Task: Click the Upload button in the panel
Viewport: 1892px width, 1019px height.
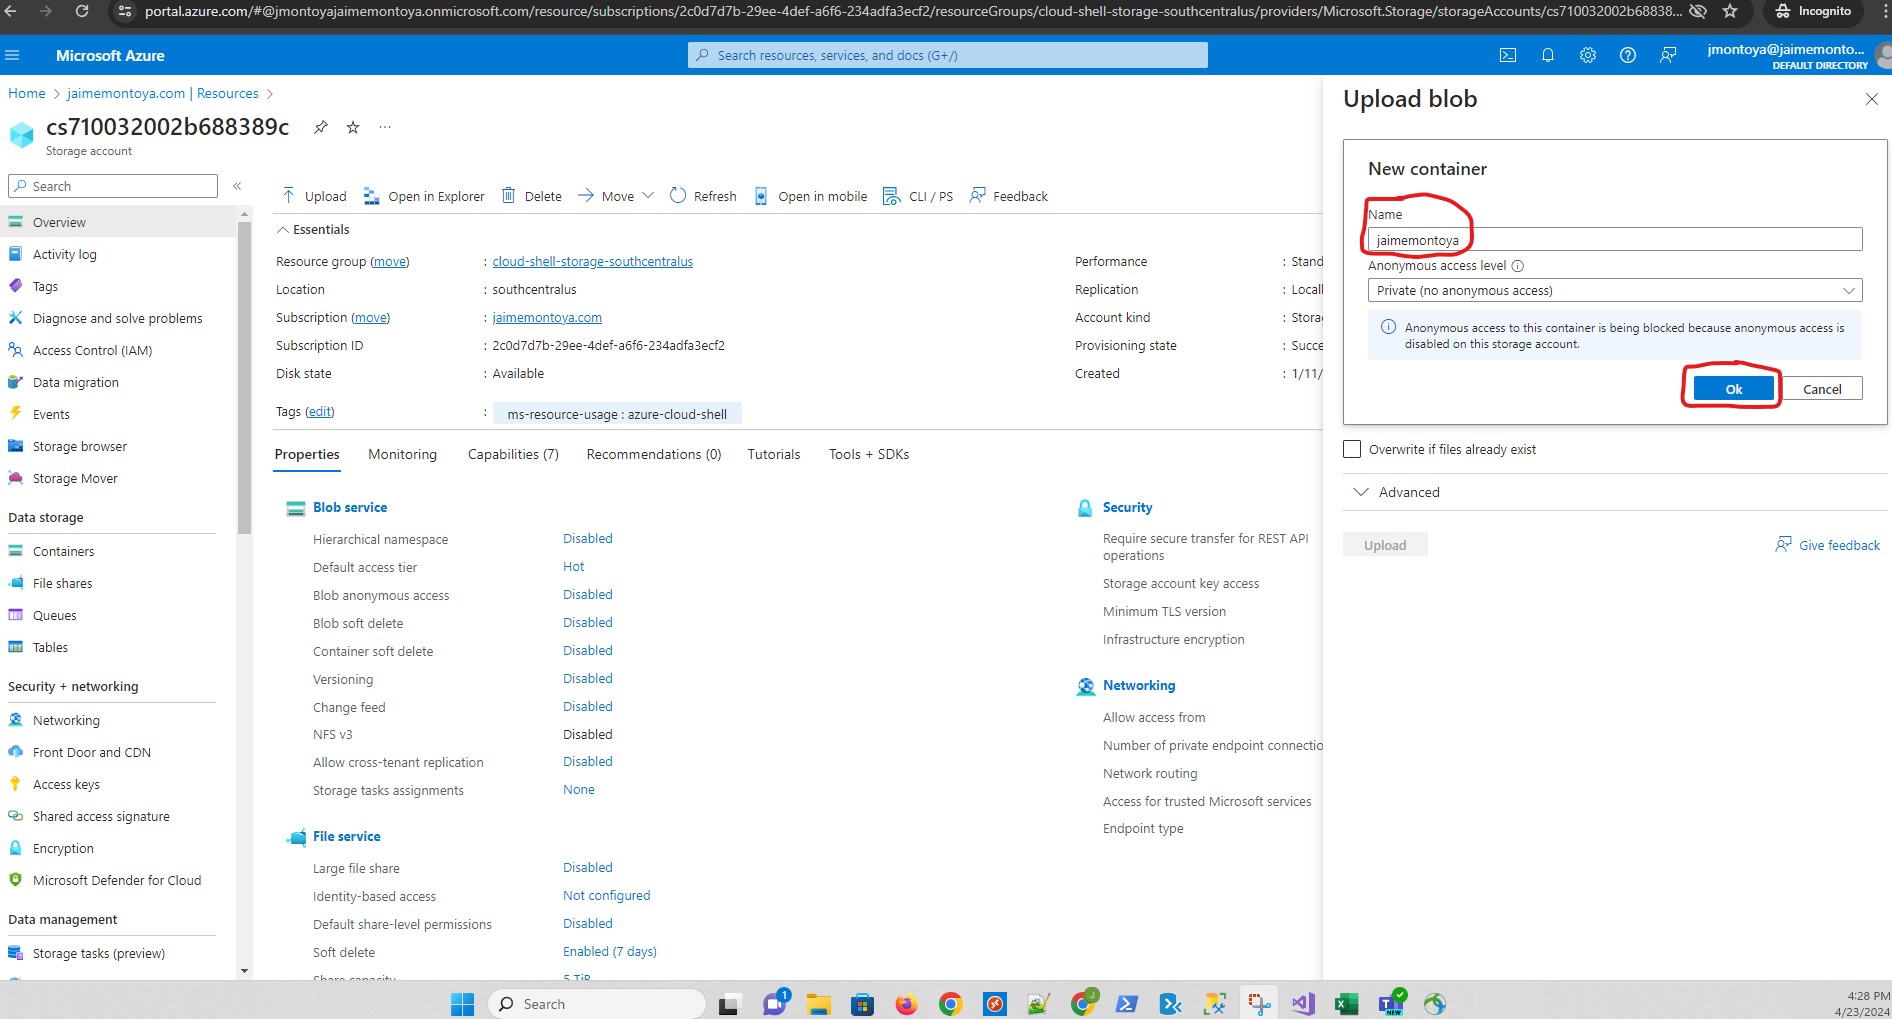Action: [x=1385, y=545]
